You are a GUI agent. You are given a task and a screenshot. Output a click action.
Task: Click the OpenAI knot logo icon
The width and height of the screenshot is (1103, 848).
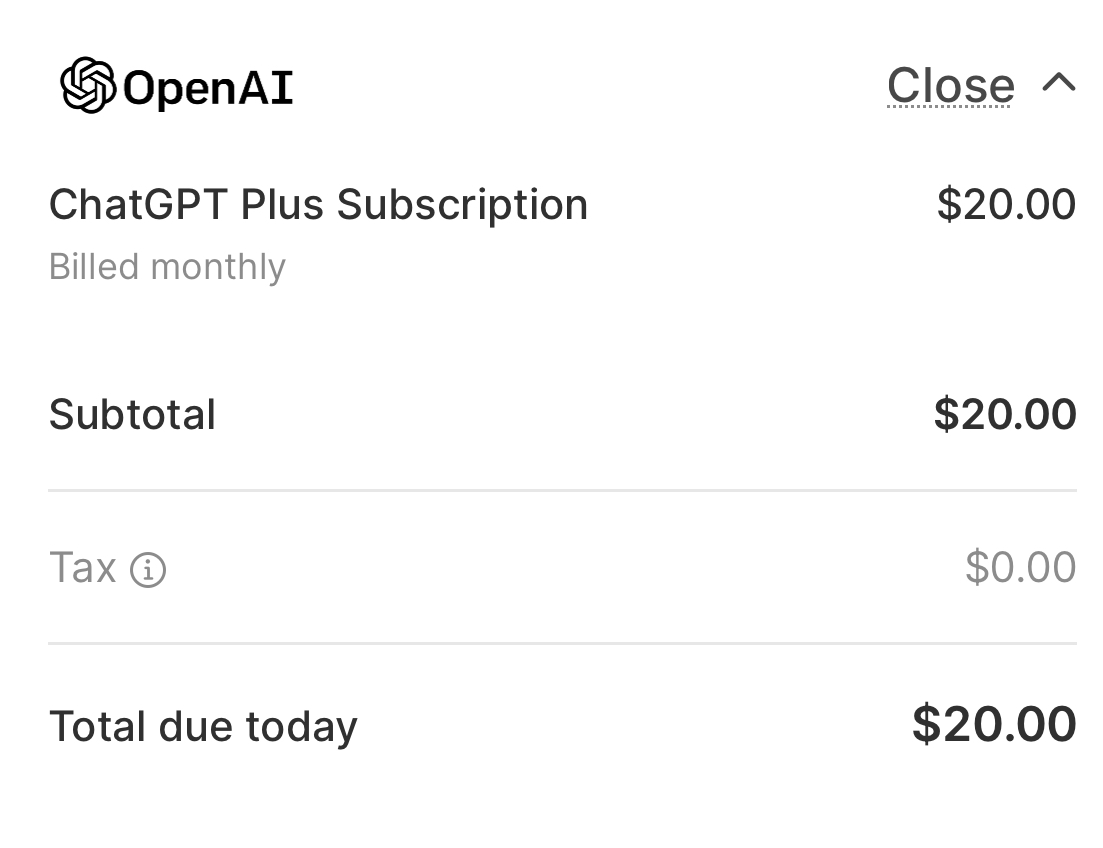point(88,86)
